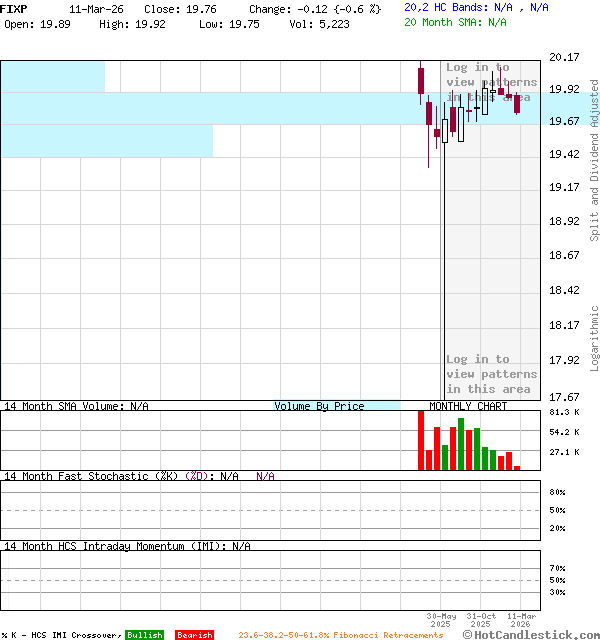The height and width of the screenshot is (640, 600).
Task: Click the tallest green volume bar
Action: 461,444
